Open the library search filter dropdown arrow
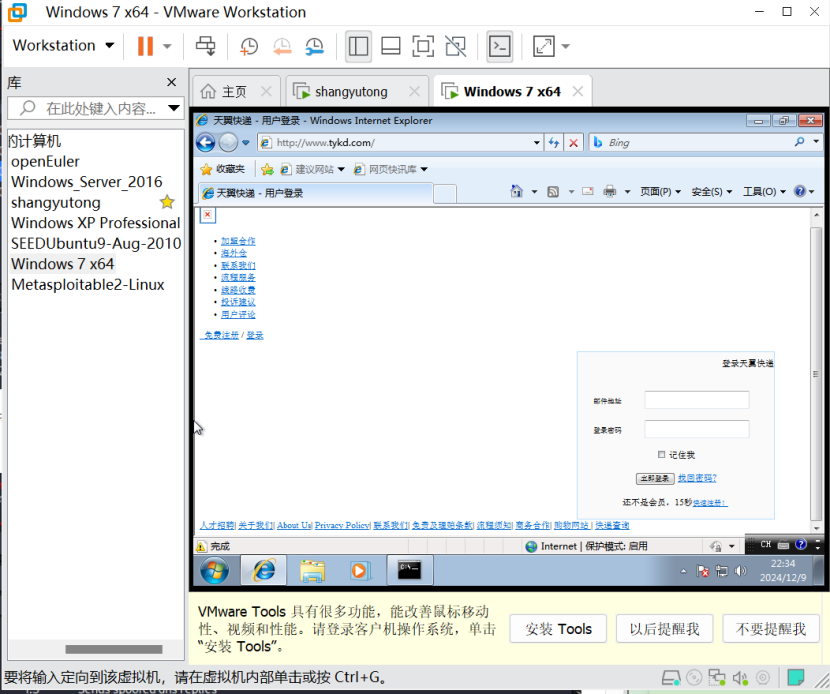Viewport: 830px width, 694px height. pyautogui.click(x=174, y=109)
